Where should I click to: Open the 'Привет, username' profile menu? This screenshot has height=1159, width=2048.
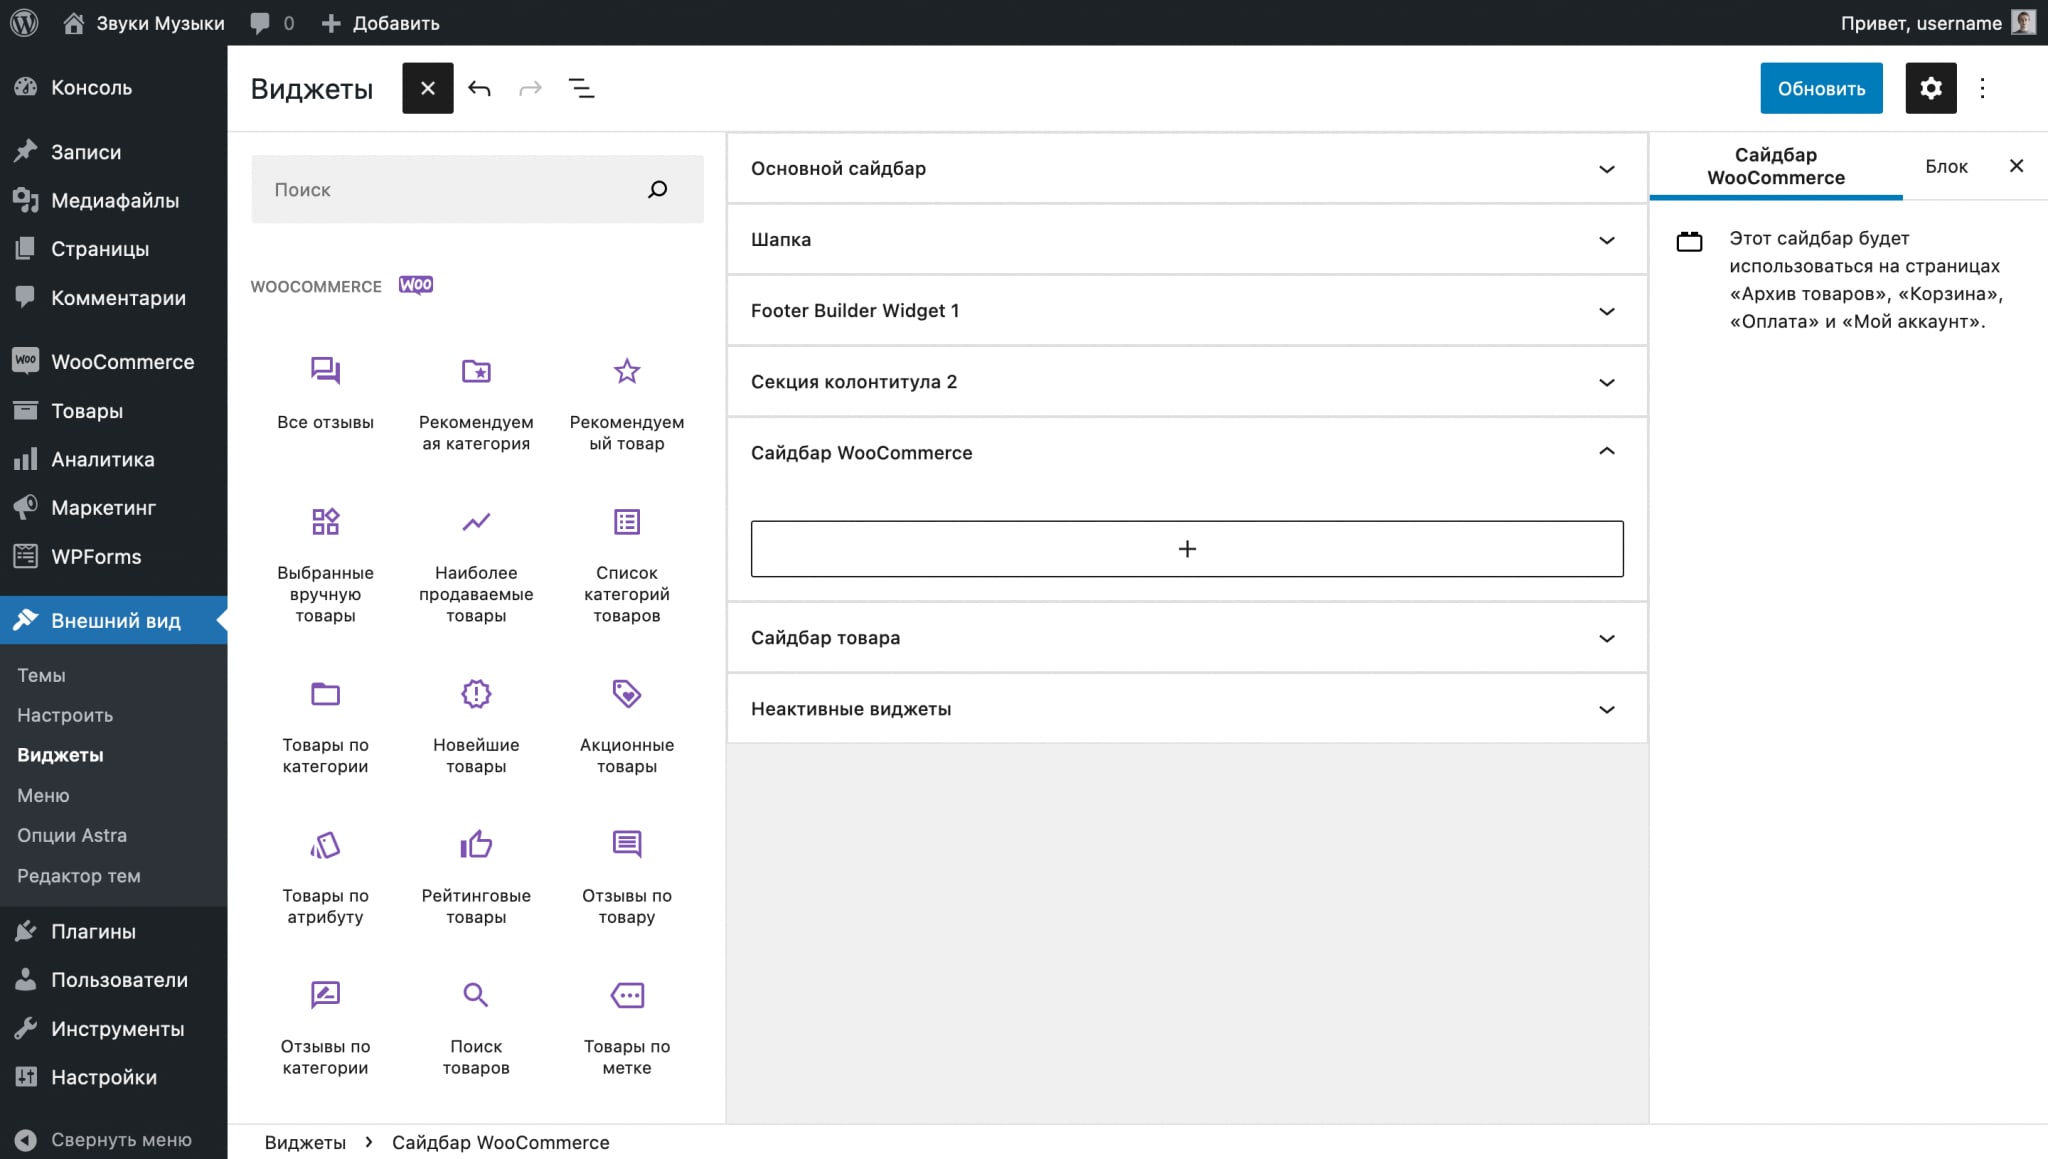pos(1937,22)
